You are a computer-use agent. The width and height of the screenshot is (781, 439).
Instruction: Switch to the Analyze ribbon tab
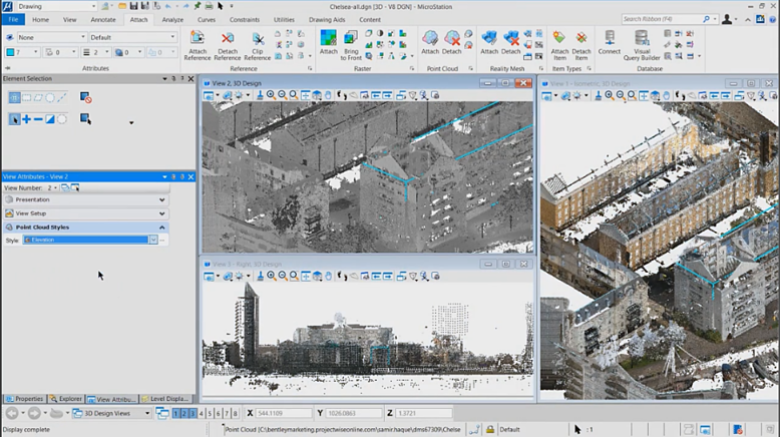point(172,19)
